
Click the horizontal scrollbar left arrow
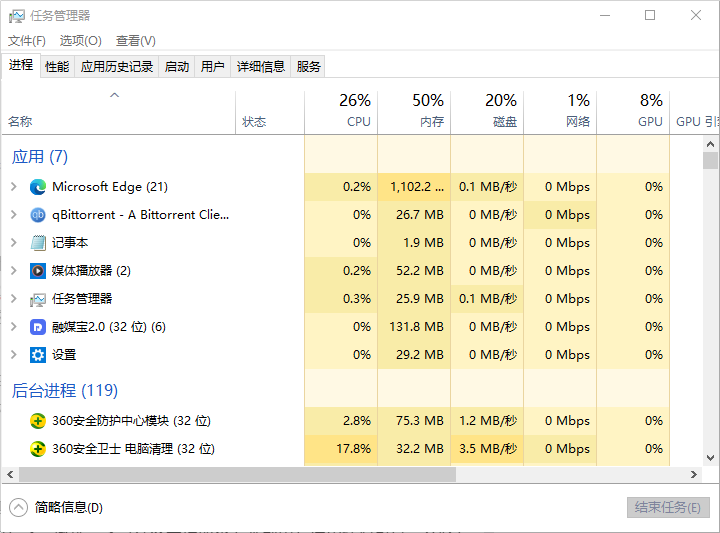(x=10, y=475)
